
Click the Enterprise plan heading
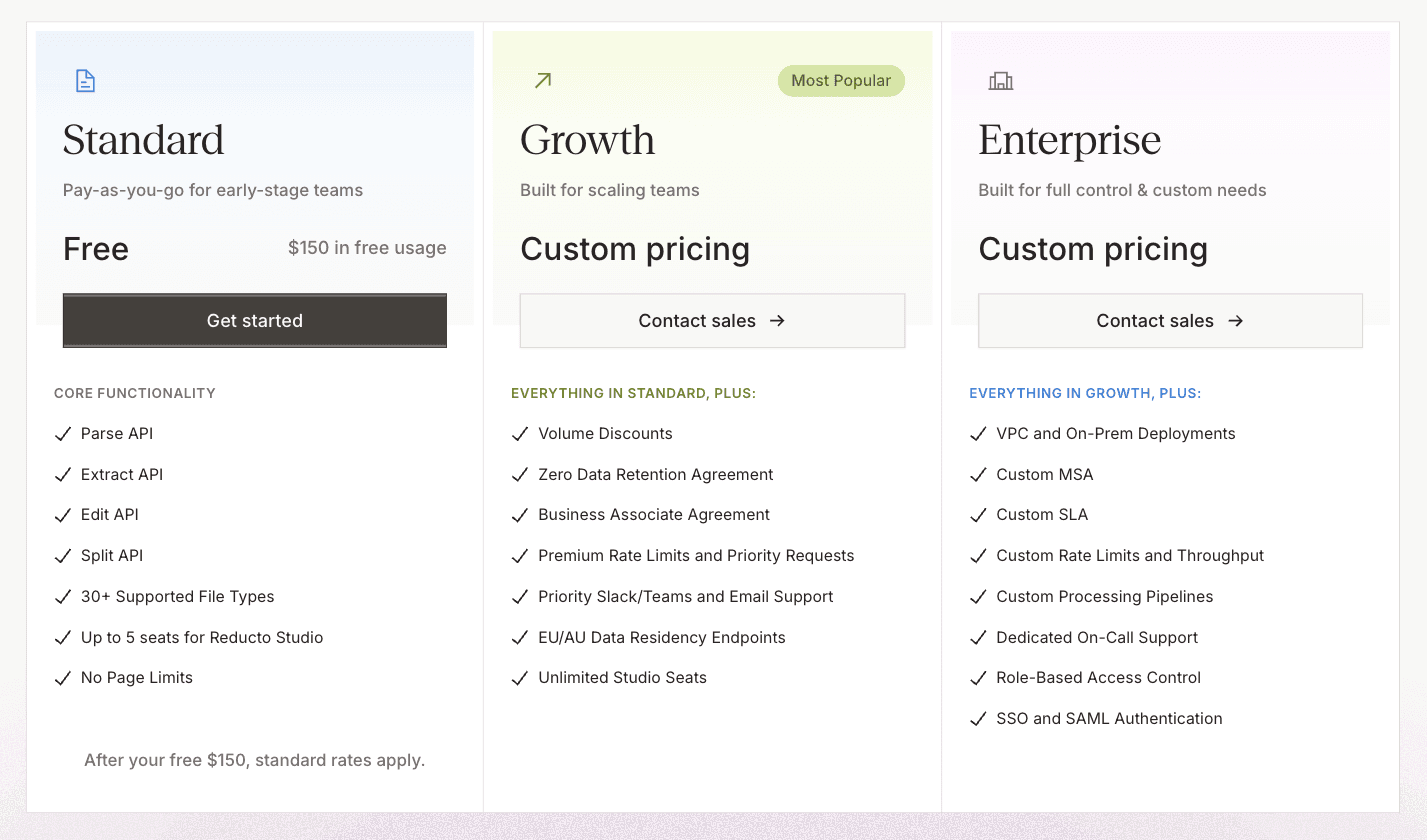[x=1070, y=140]
